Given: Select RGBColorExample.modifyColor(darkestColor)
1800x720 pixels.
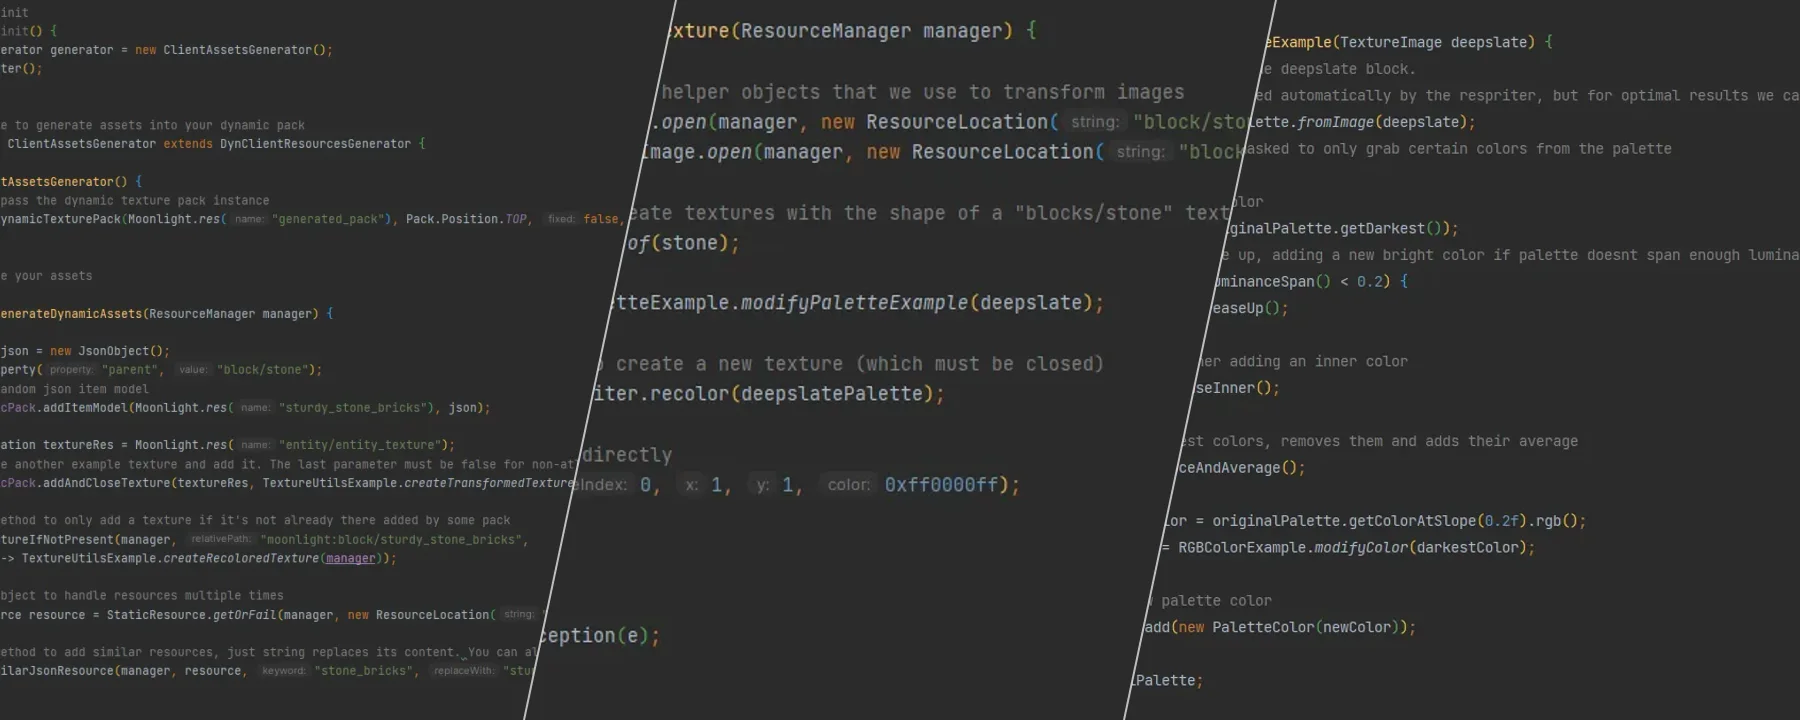Looking at the screenshot, I should [x=1351, y=548].
